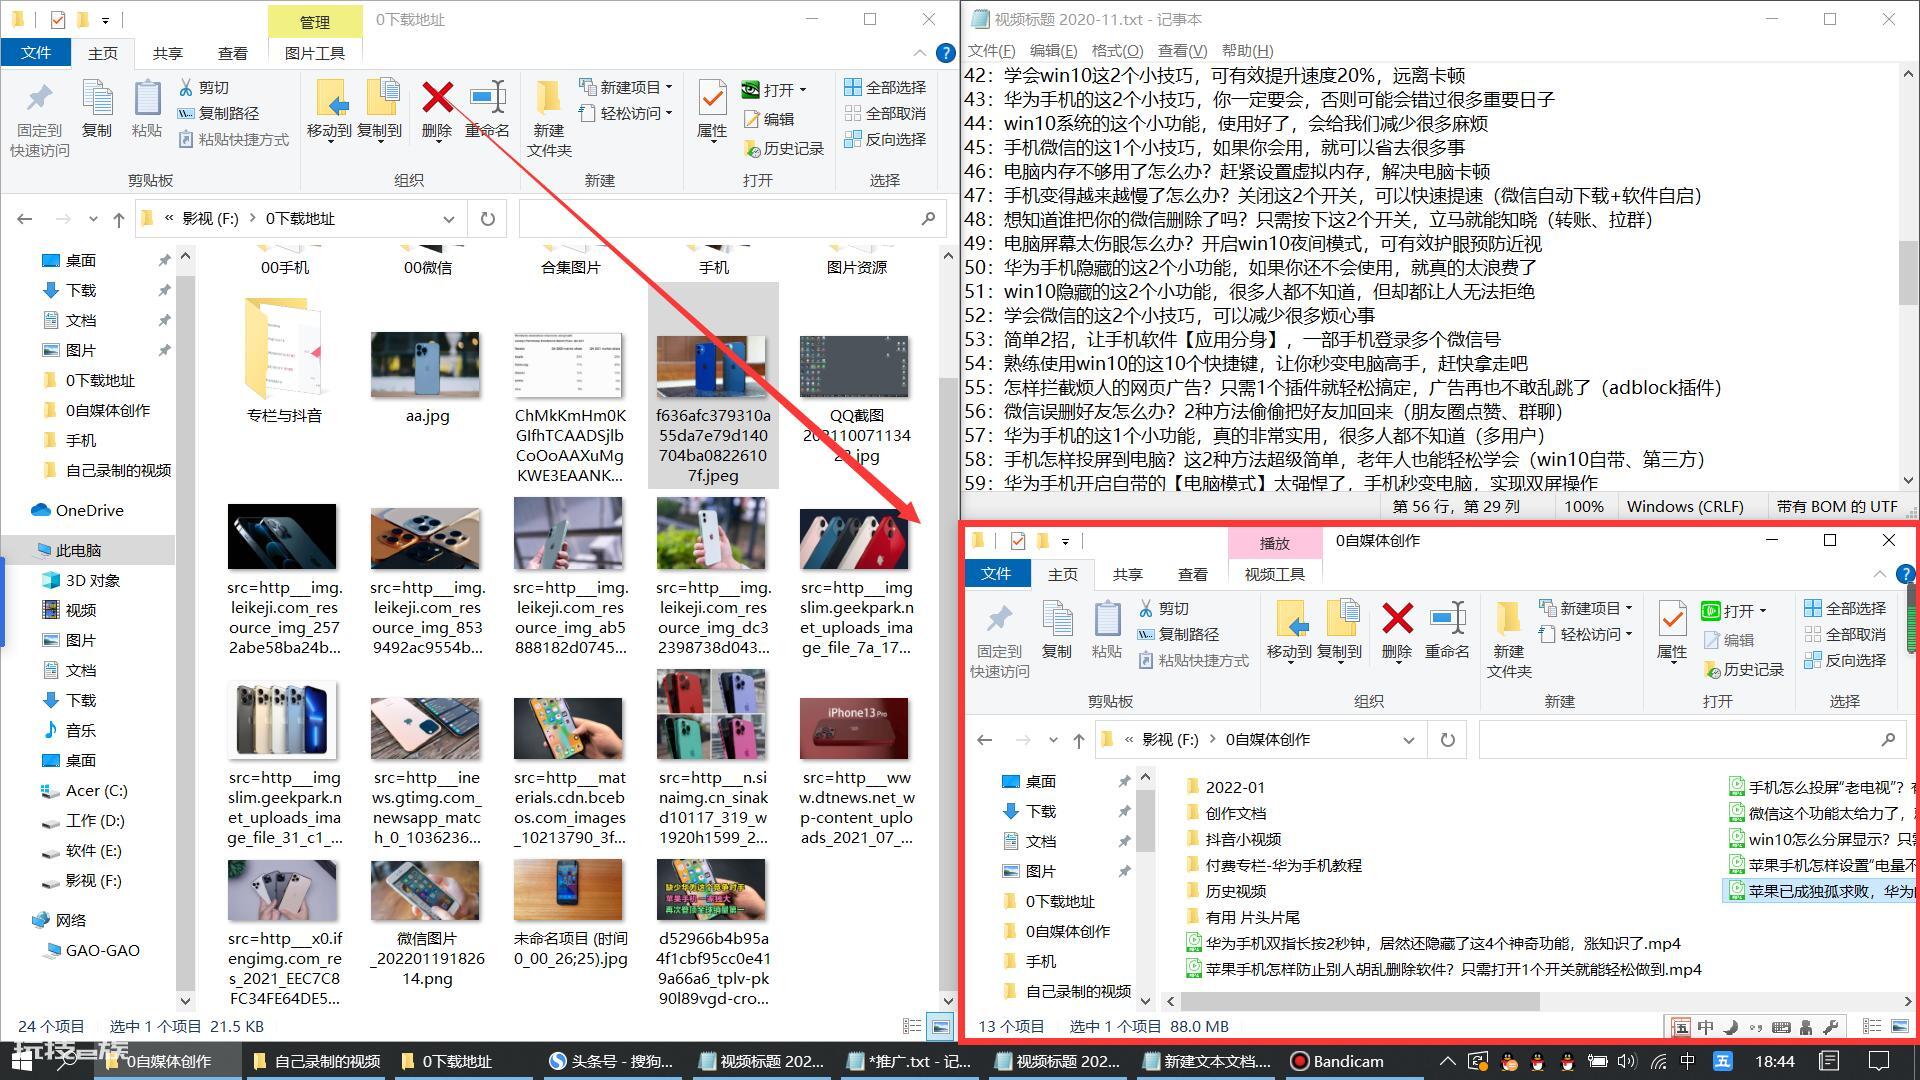This screenshot has width=1920, height=1080.
Task: Click the 重命名 icon in the 0自媒体创作 window
Action: [1447, 618]
